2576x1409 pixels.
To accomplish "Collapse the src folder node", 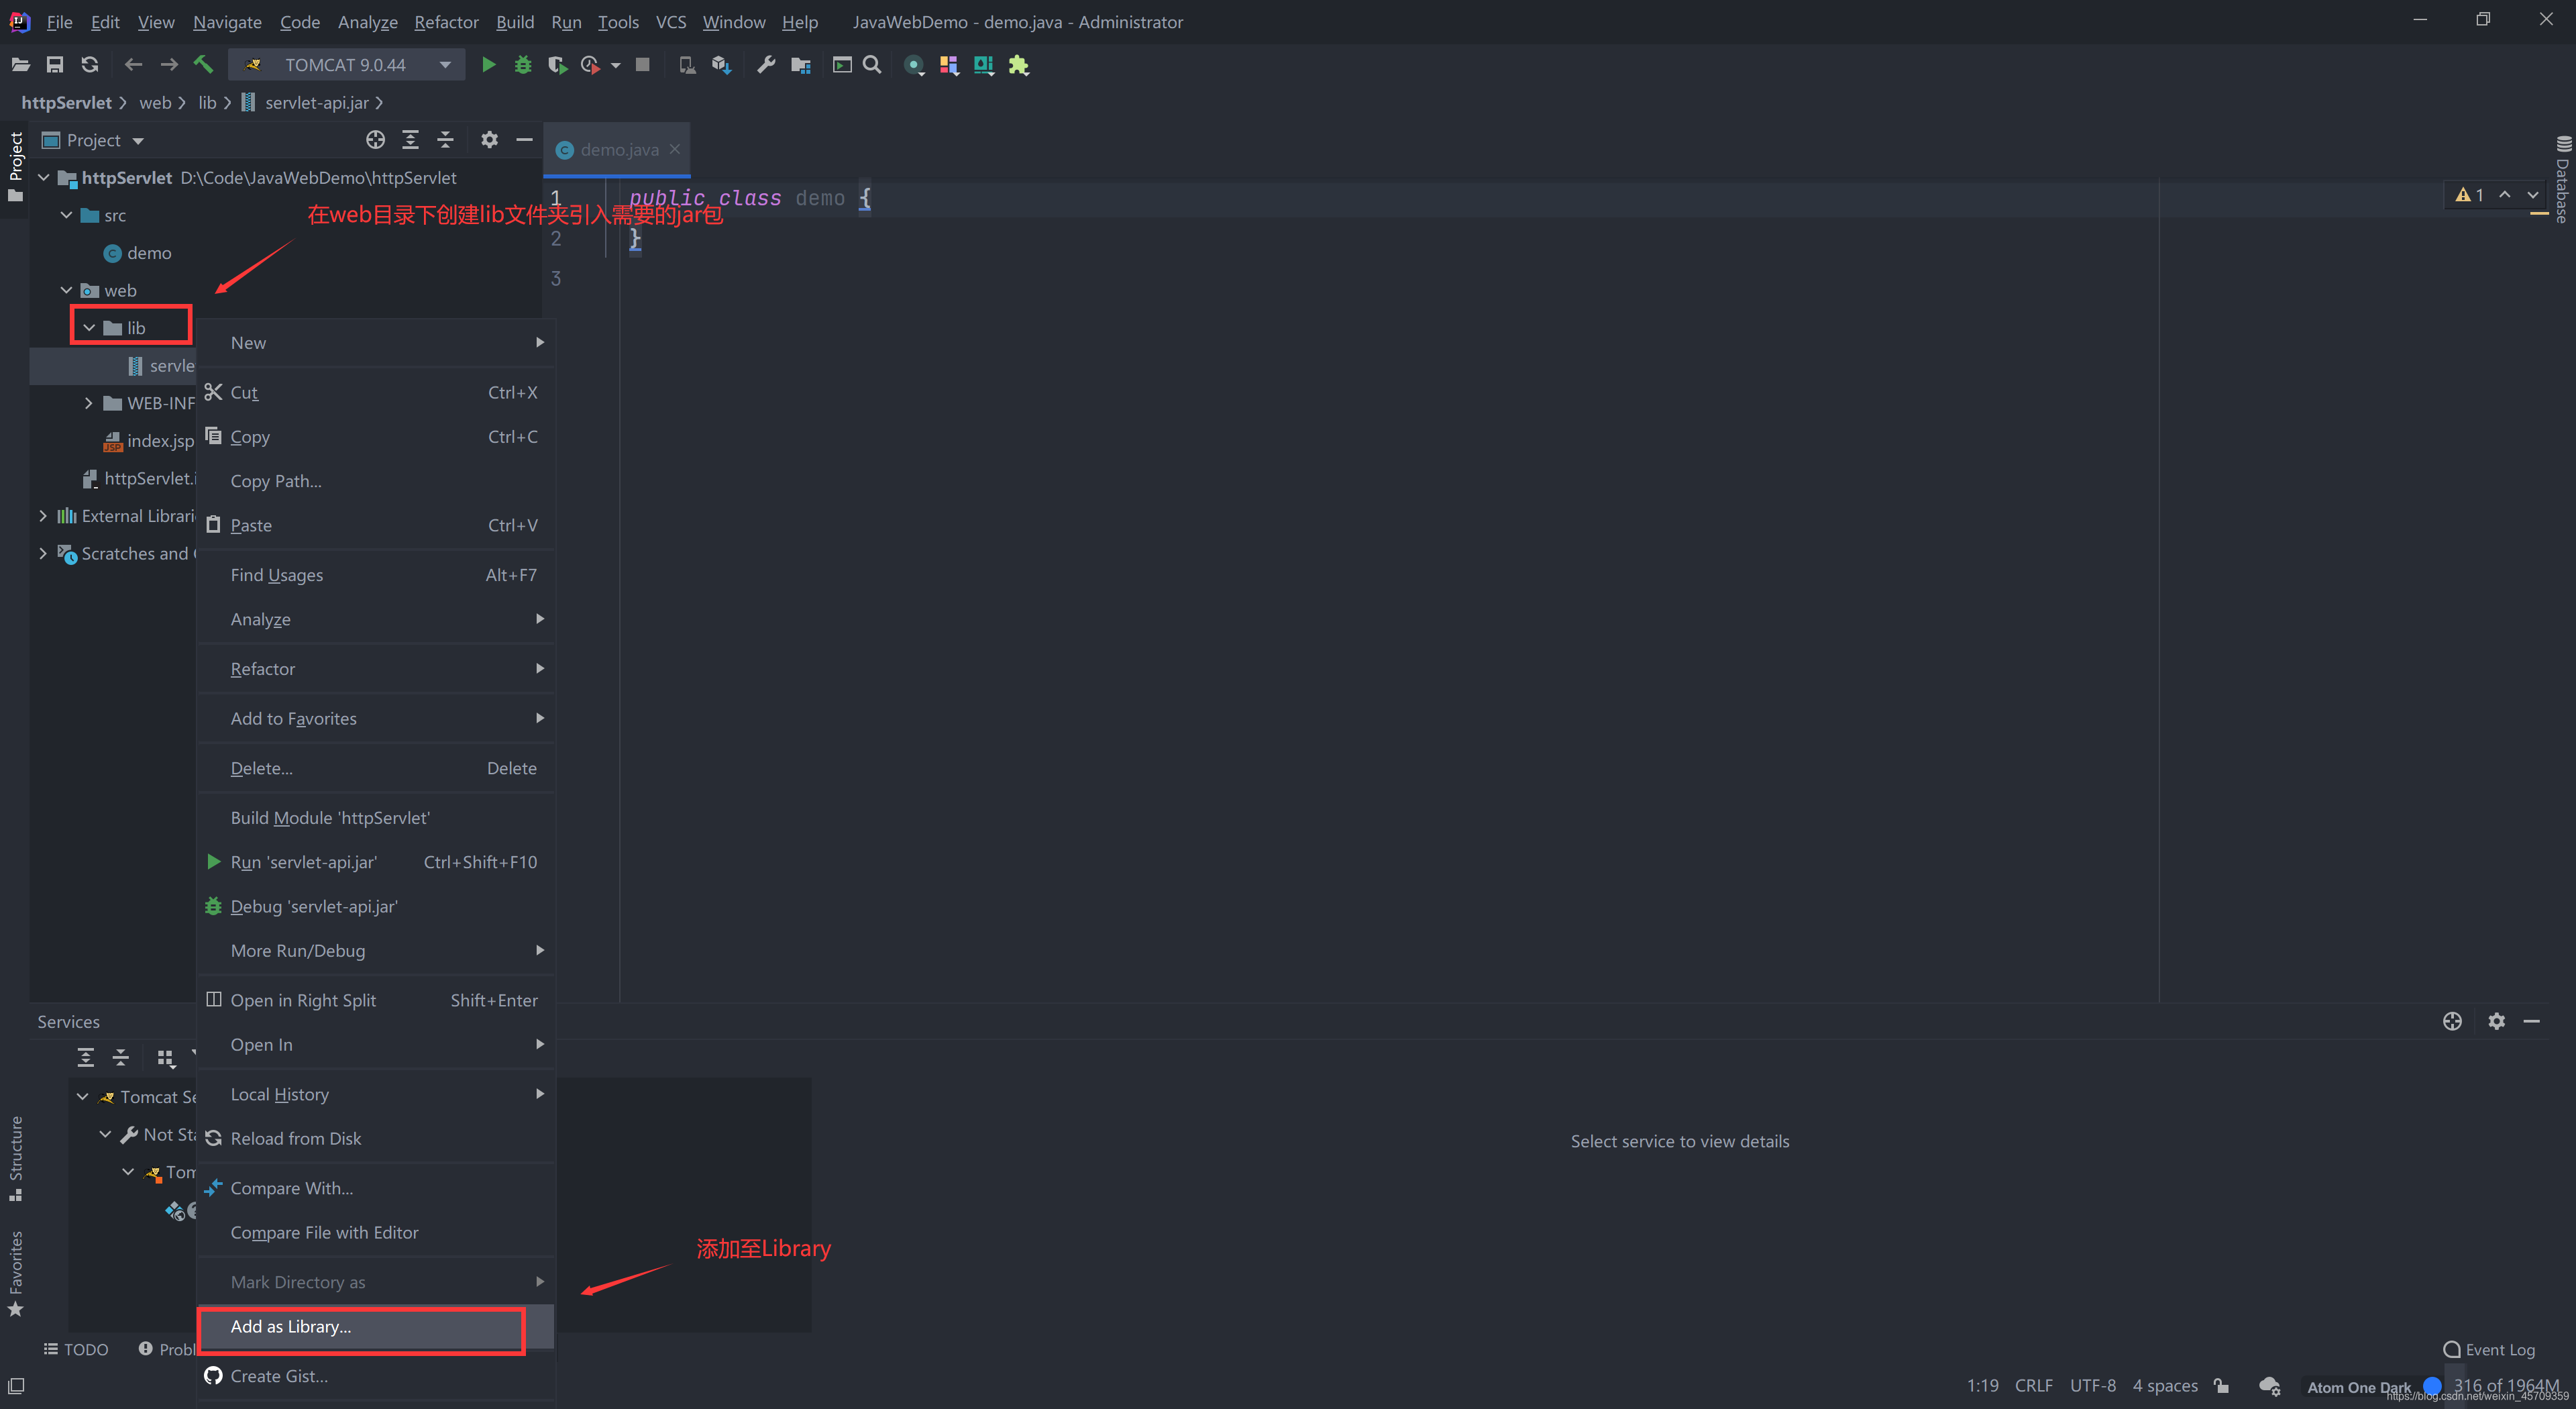I will pyautogui.click(x=66, y=215).
